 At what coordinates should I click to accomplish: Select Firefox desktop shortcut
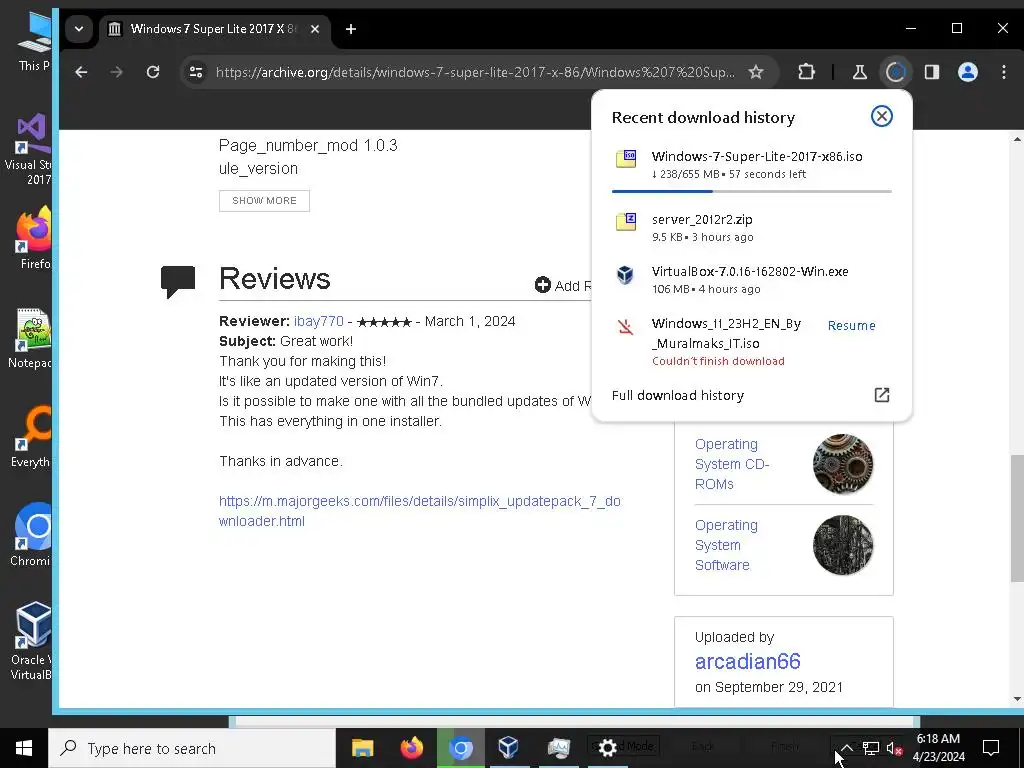coord(33,238)
